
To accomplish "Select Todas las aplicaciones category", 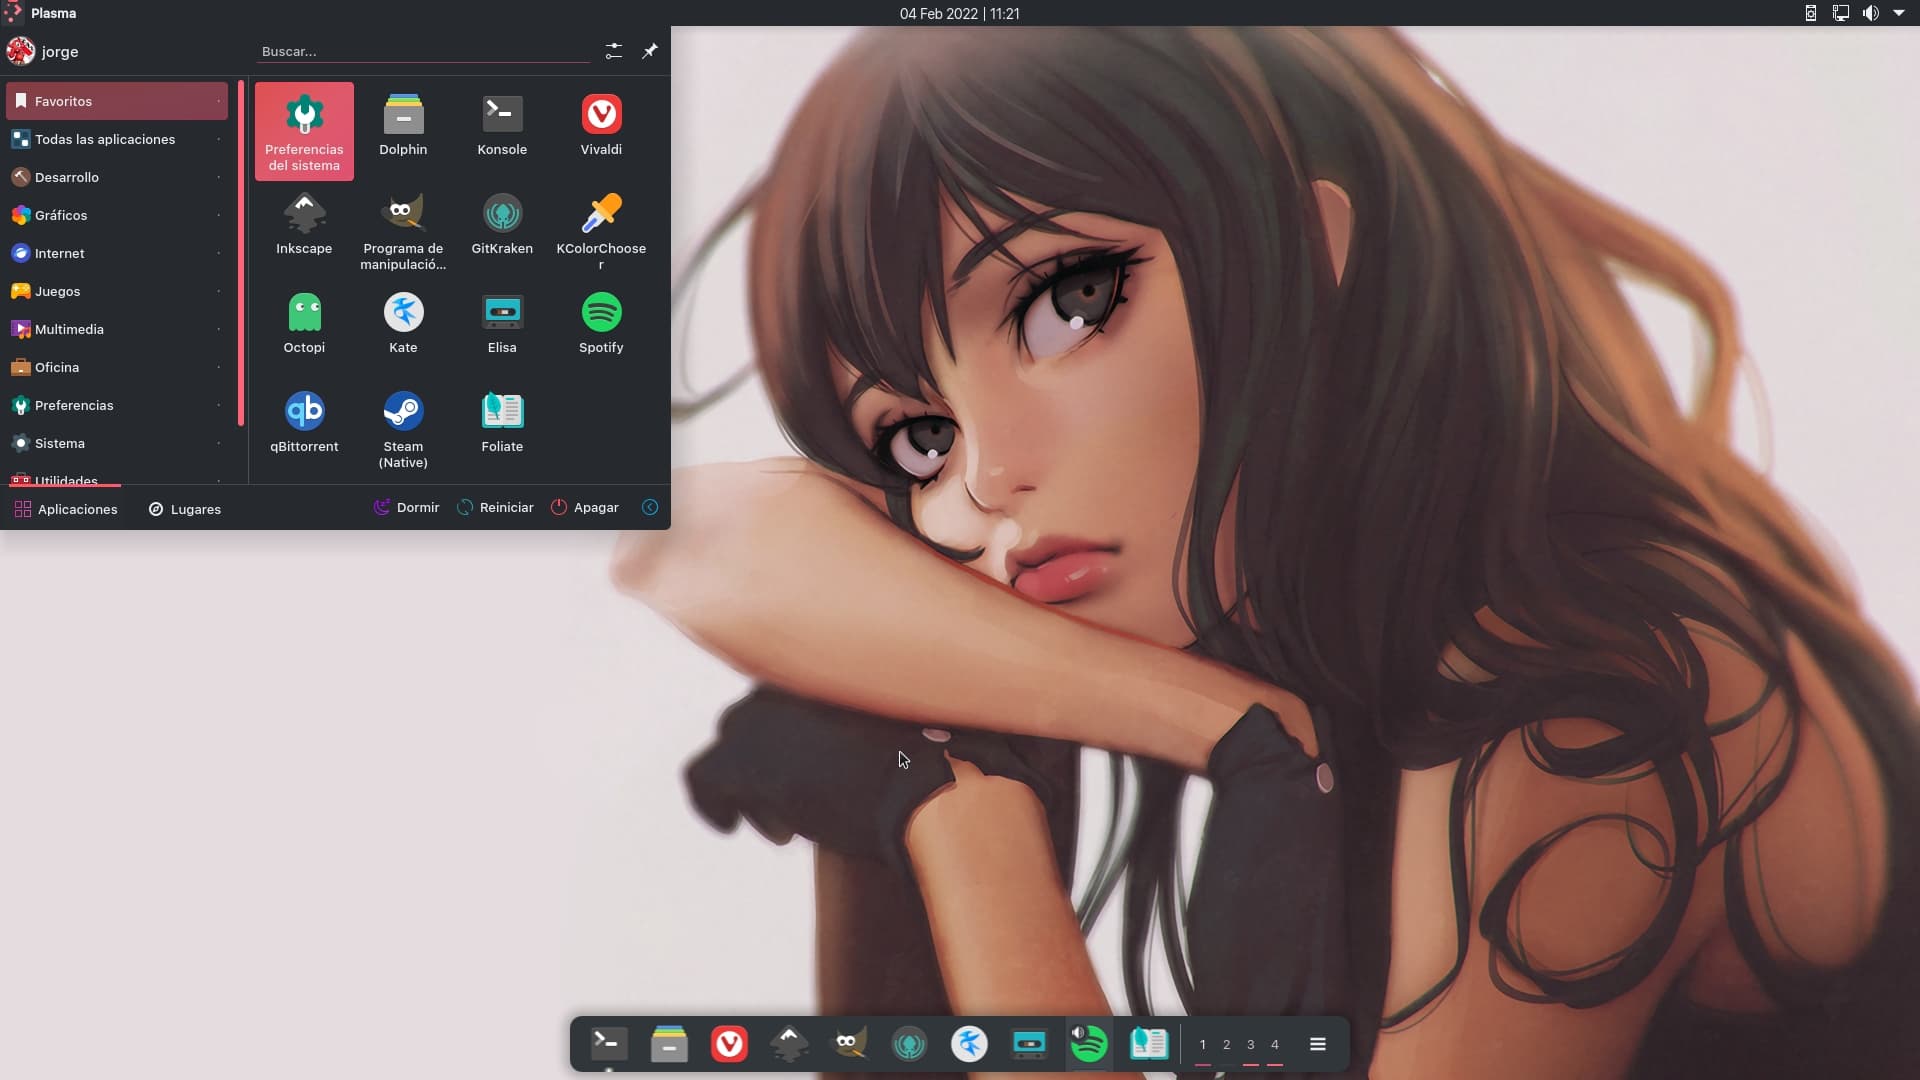I will click(117, 139).
